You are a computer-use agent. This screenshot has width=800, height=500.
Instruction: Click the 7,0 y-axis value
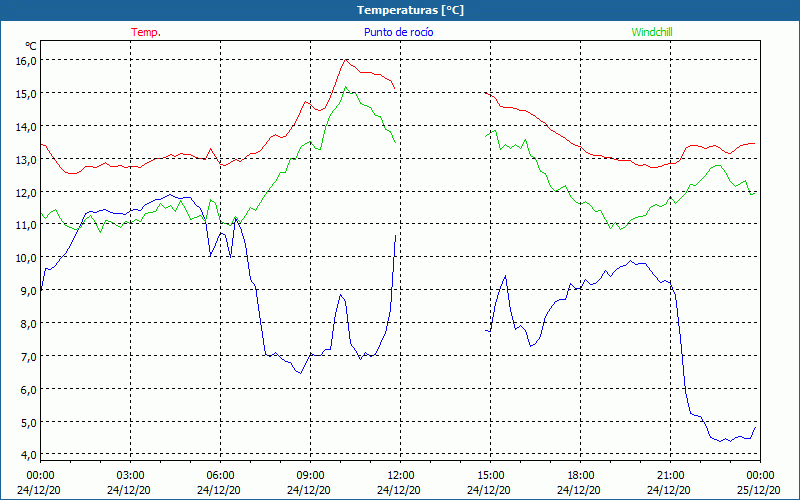(x=29, y=357)
